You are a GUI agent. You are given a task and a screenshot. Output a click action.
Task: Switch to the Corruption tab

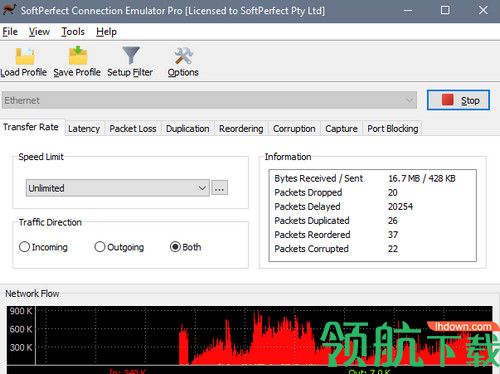[x=294, y=129]
